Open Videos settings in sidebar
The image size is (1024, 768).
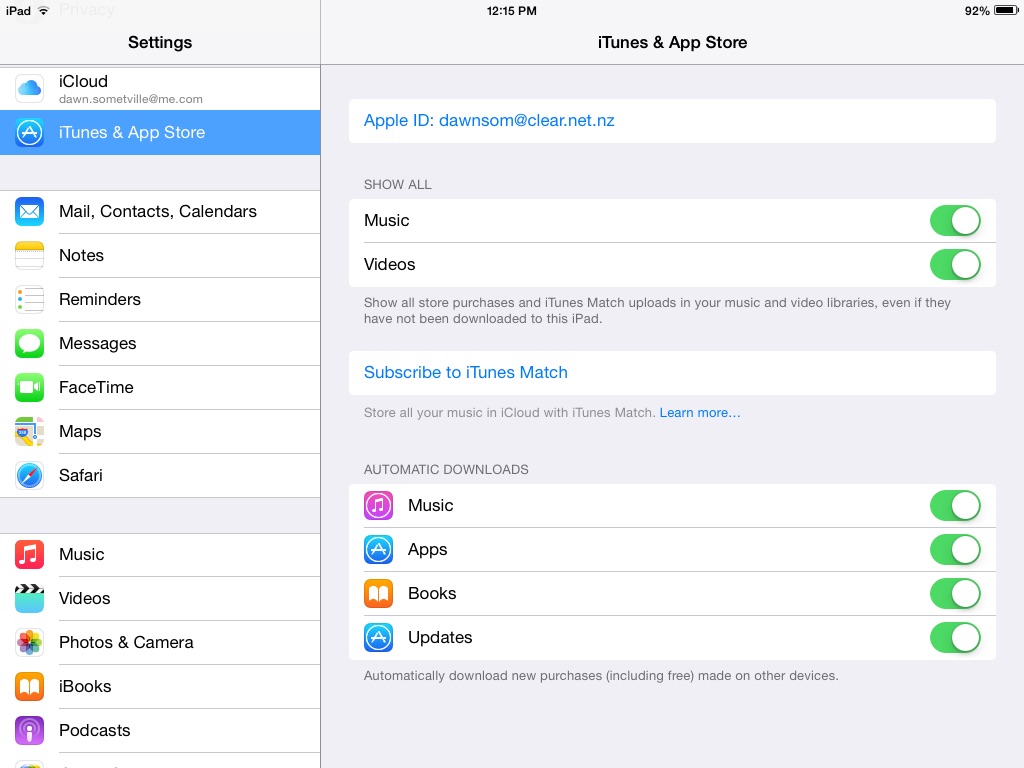coord(160,598)
